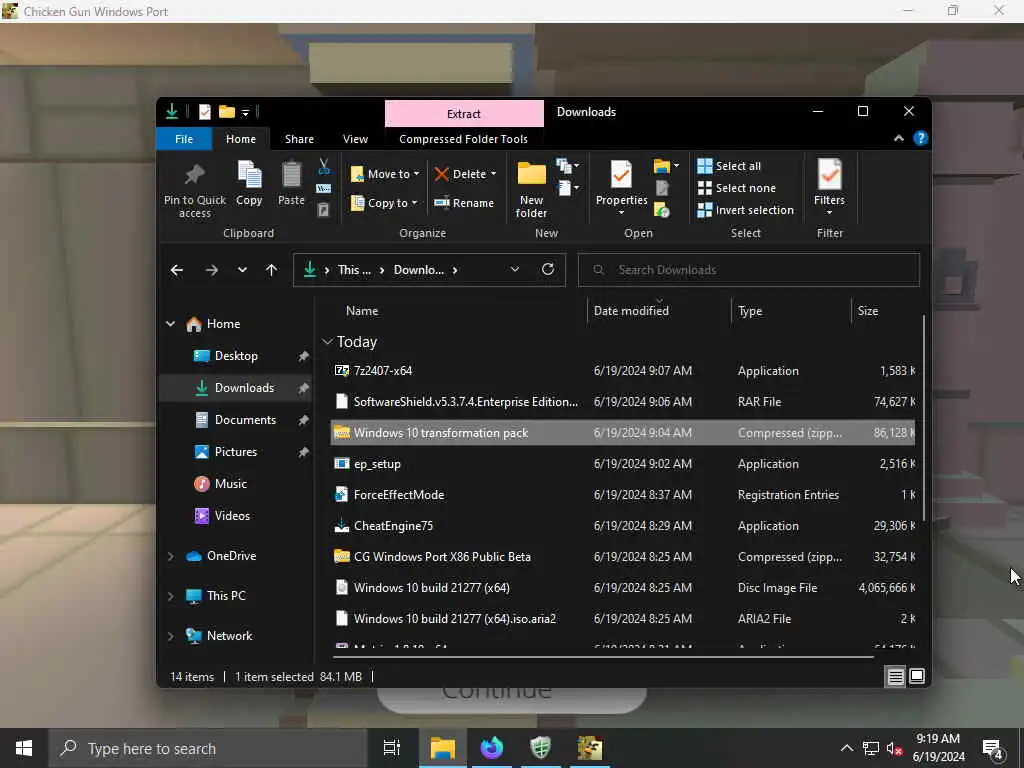This screenshot has height=768, width=1024.
Task: Sort by the Type column header
Action: click(x=750, y=311)
